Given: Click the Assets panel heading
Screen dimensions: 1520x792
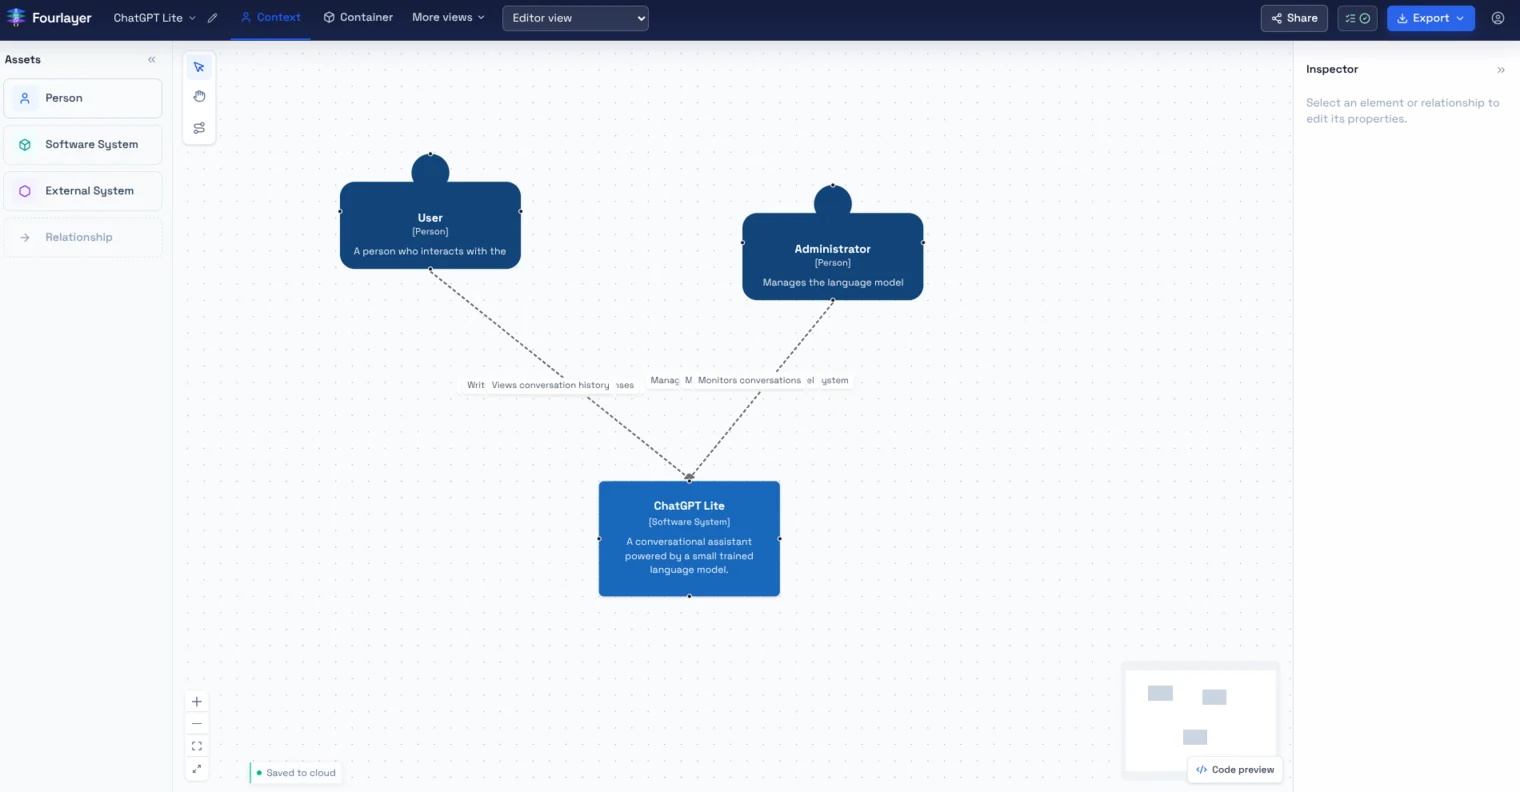Looking at the screenshot, I should pos(23,60).
